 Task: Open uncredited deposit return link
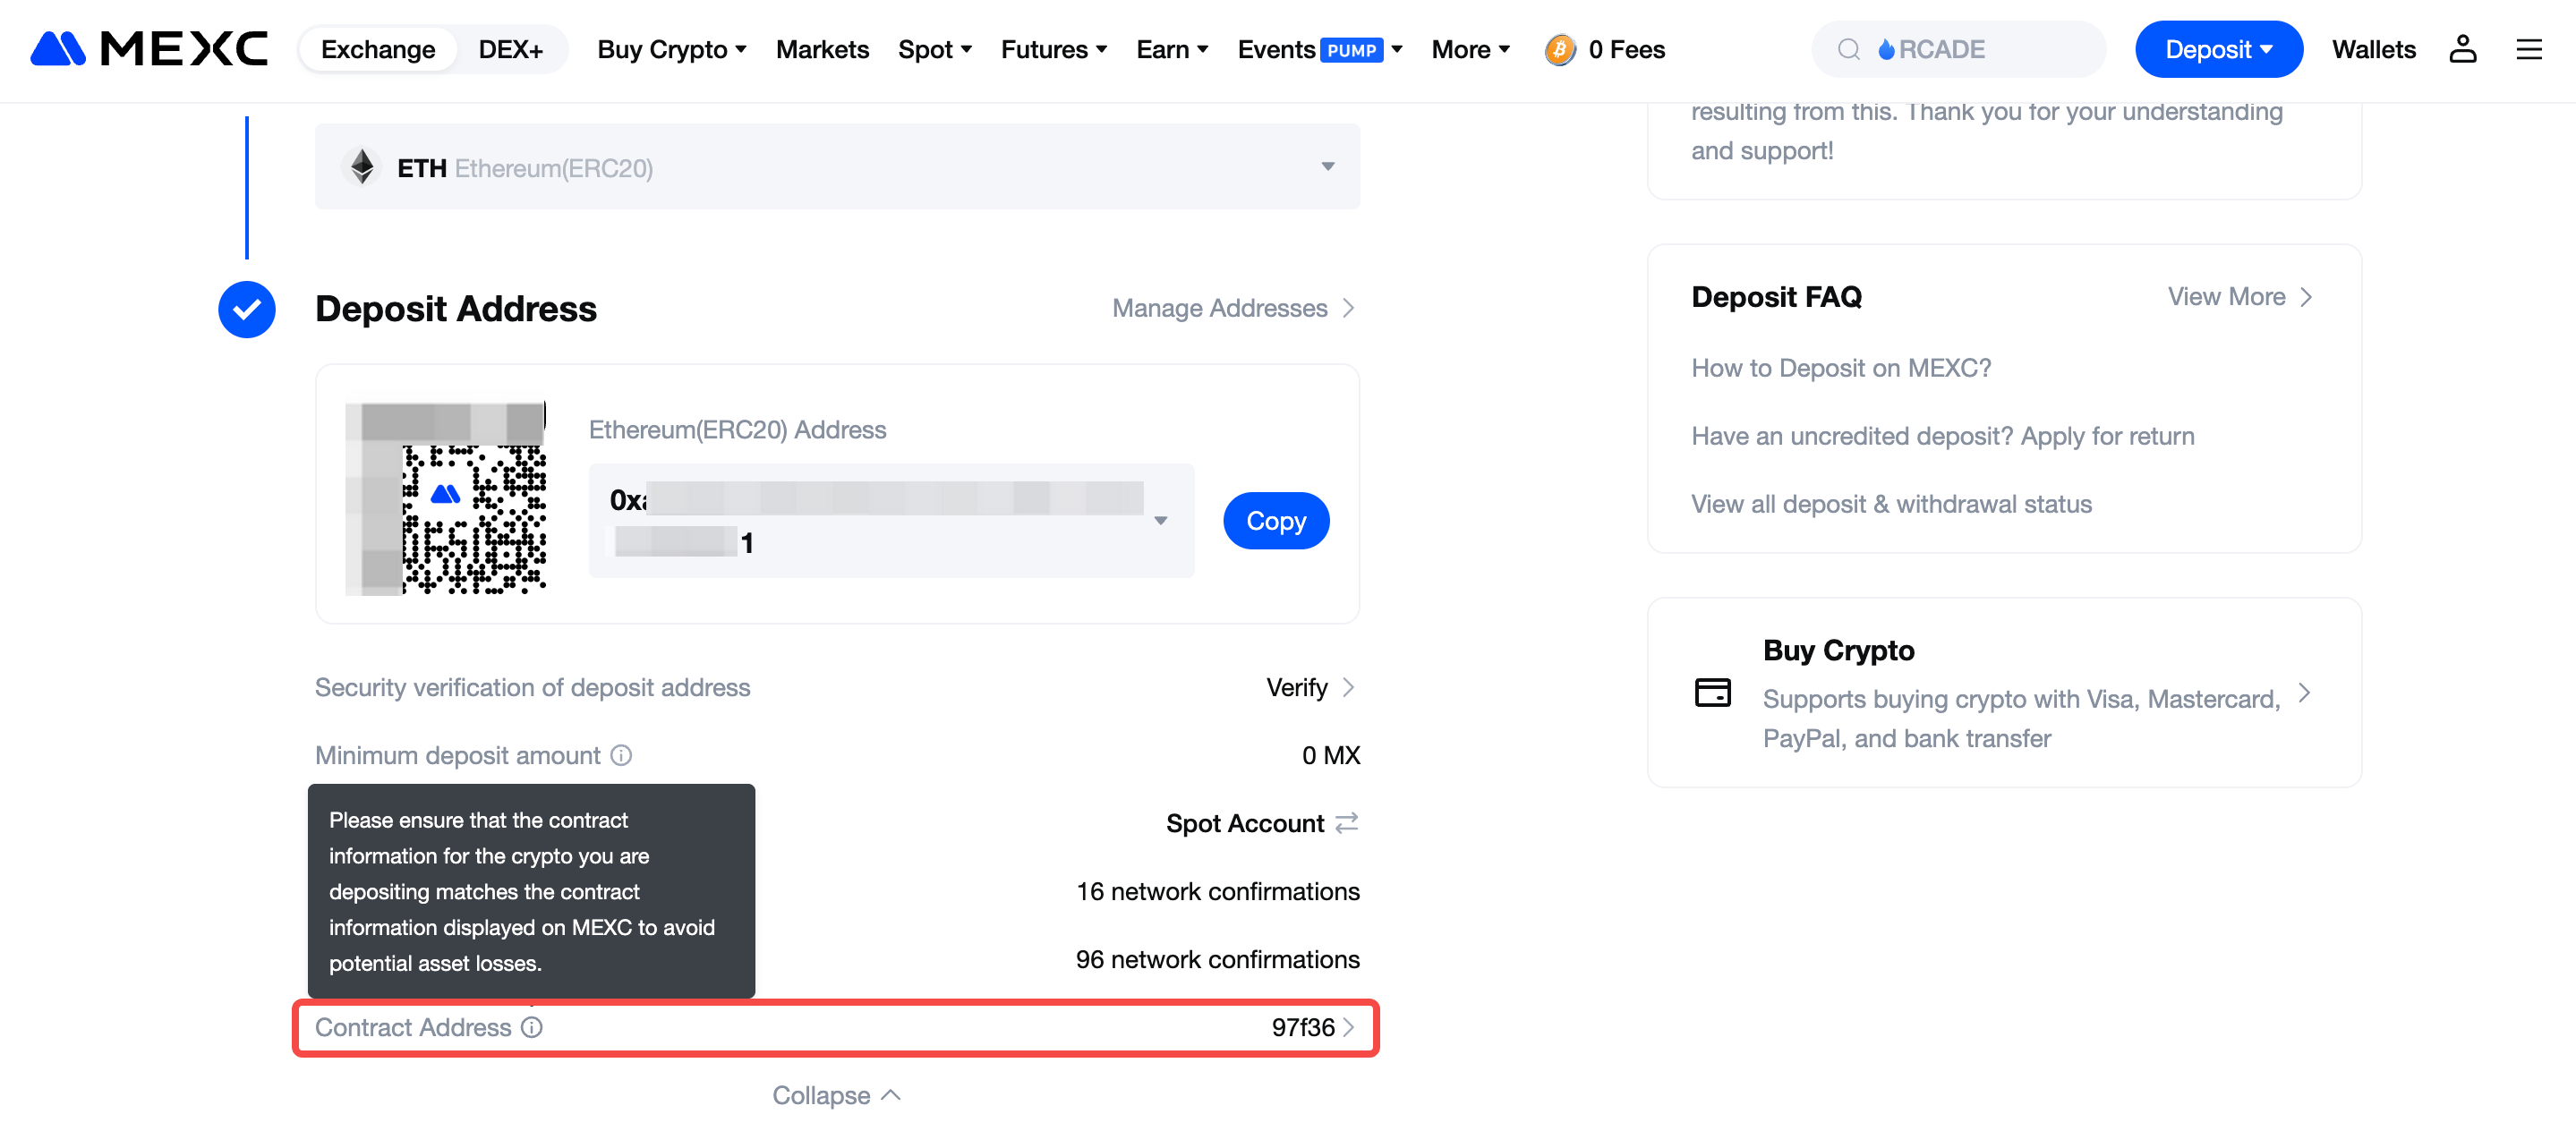pyautogui.click(x=1942, y=436)
